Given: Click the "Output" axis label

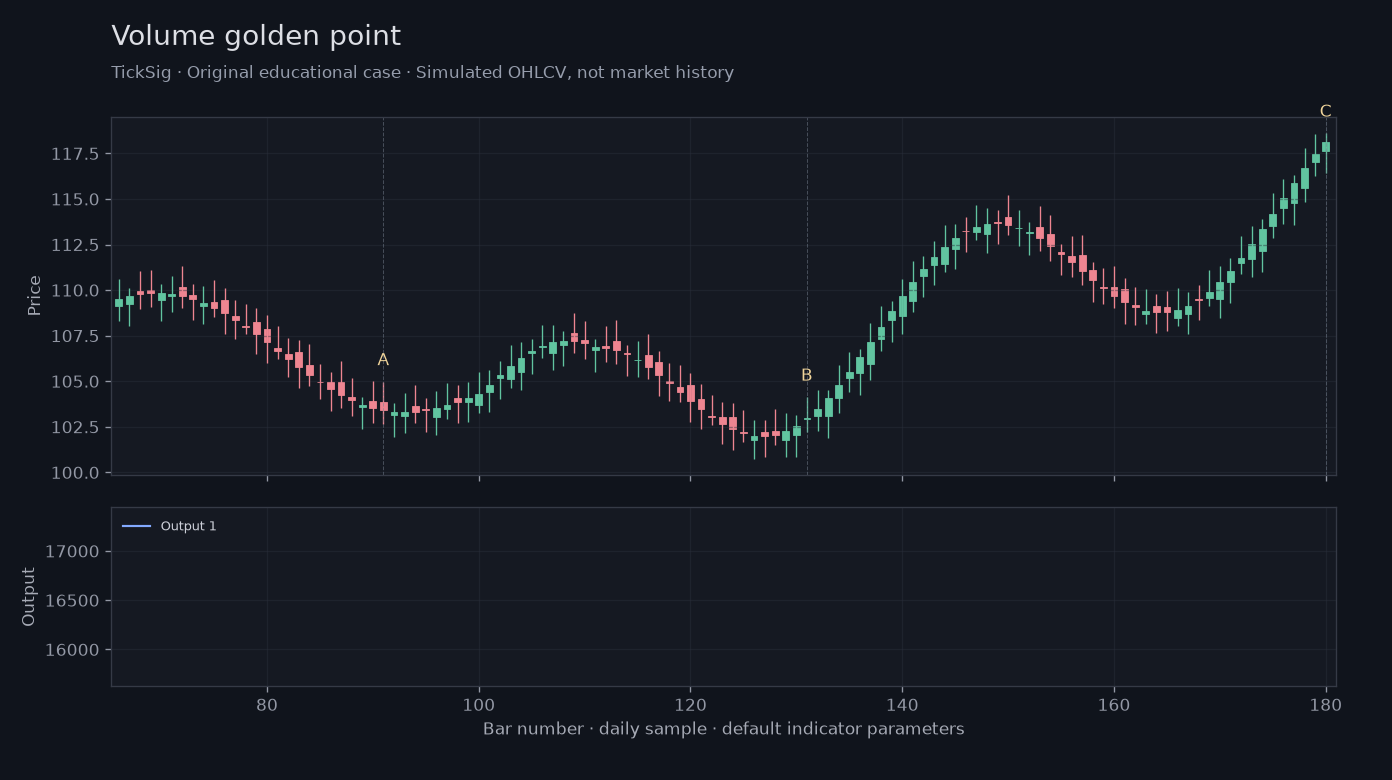Looking at the screenshot, I should [29, 597].
